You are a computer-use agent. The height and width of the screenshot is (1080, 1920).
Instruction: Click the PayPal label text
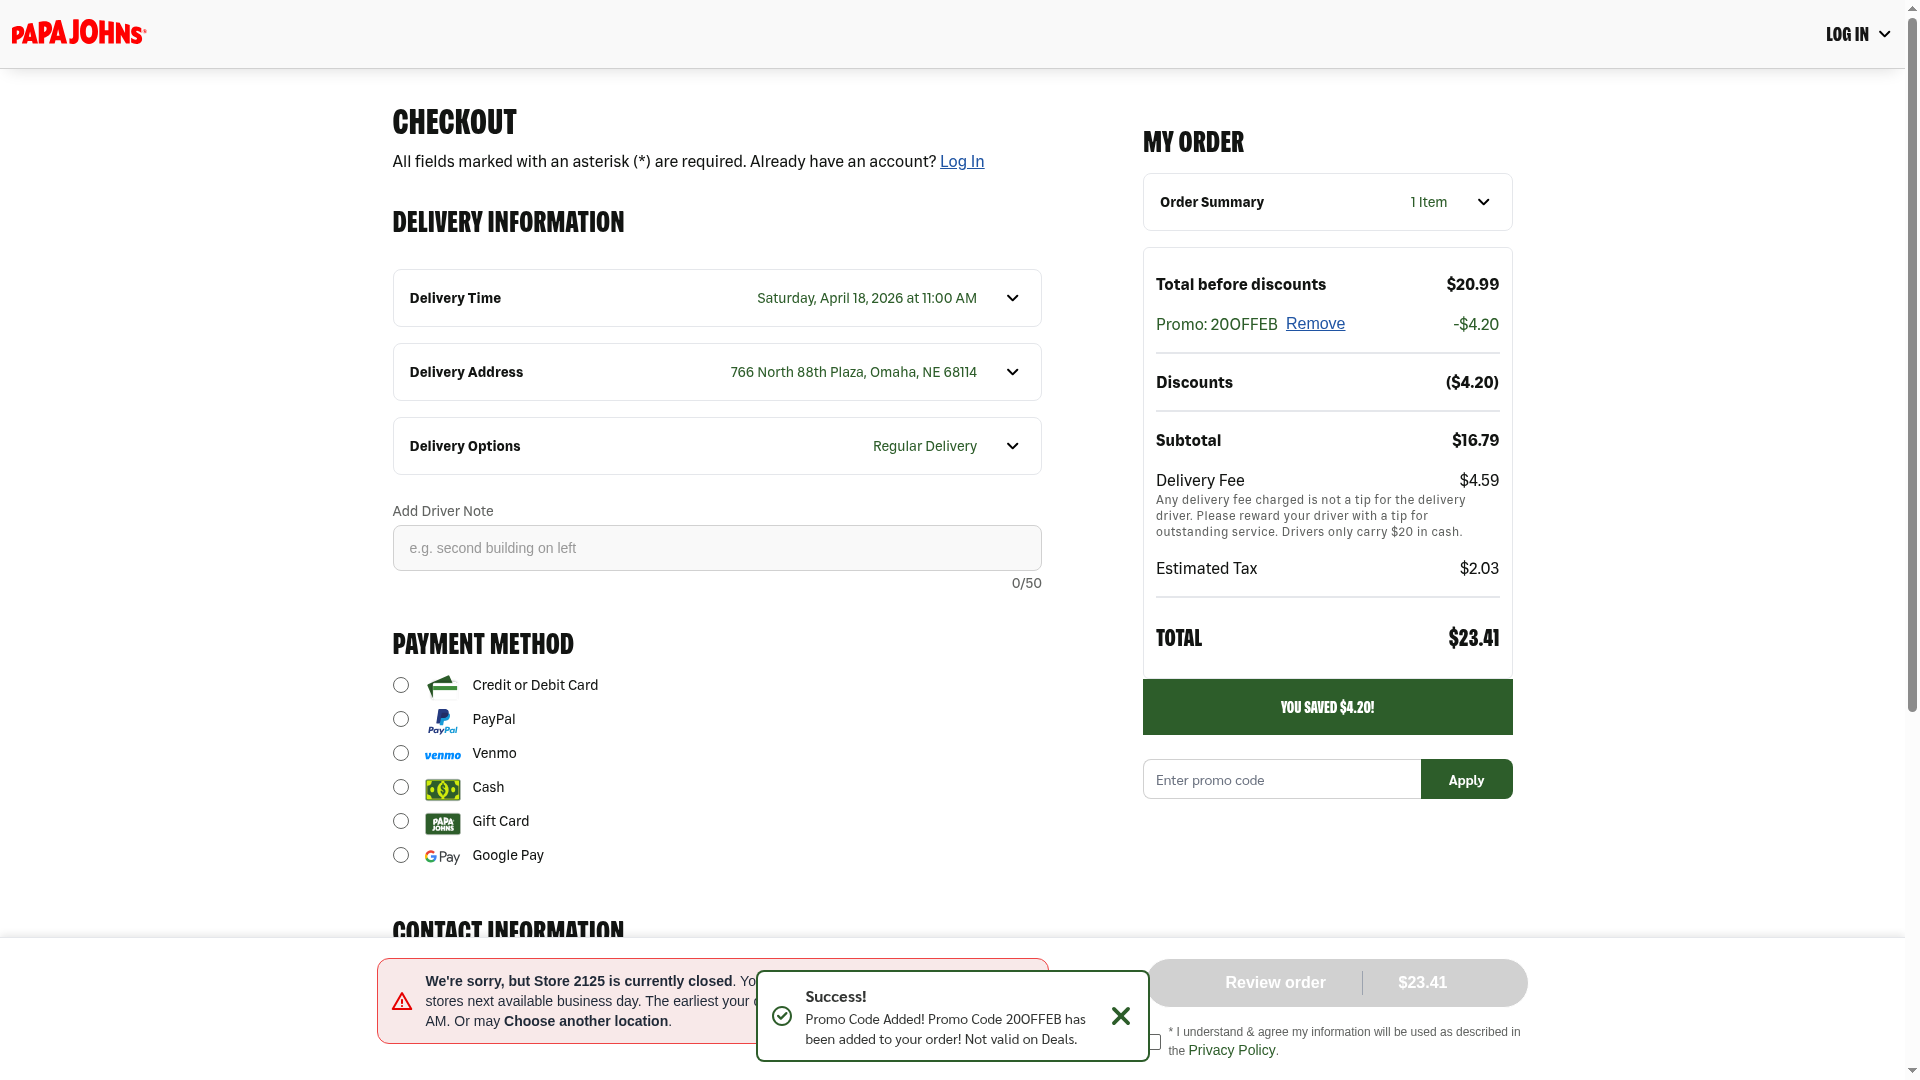click(494, 719)
